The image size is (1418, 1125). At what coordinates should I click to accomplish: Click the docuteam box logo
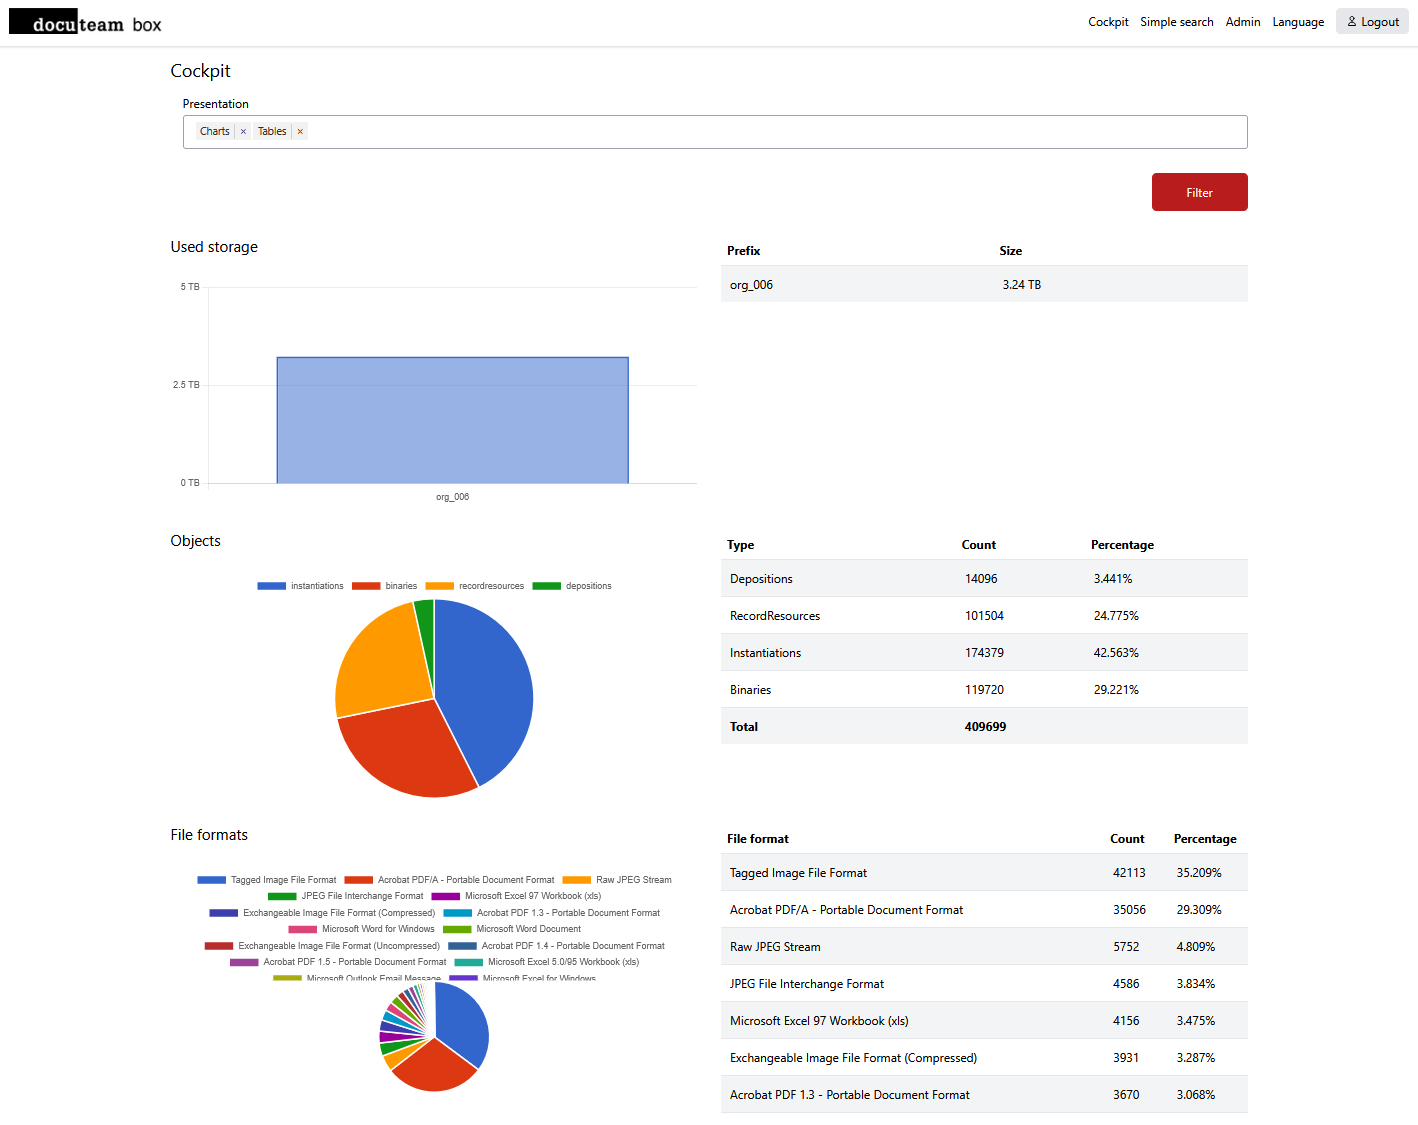[x=85, y=24]
